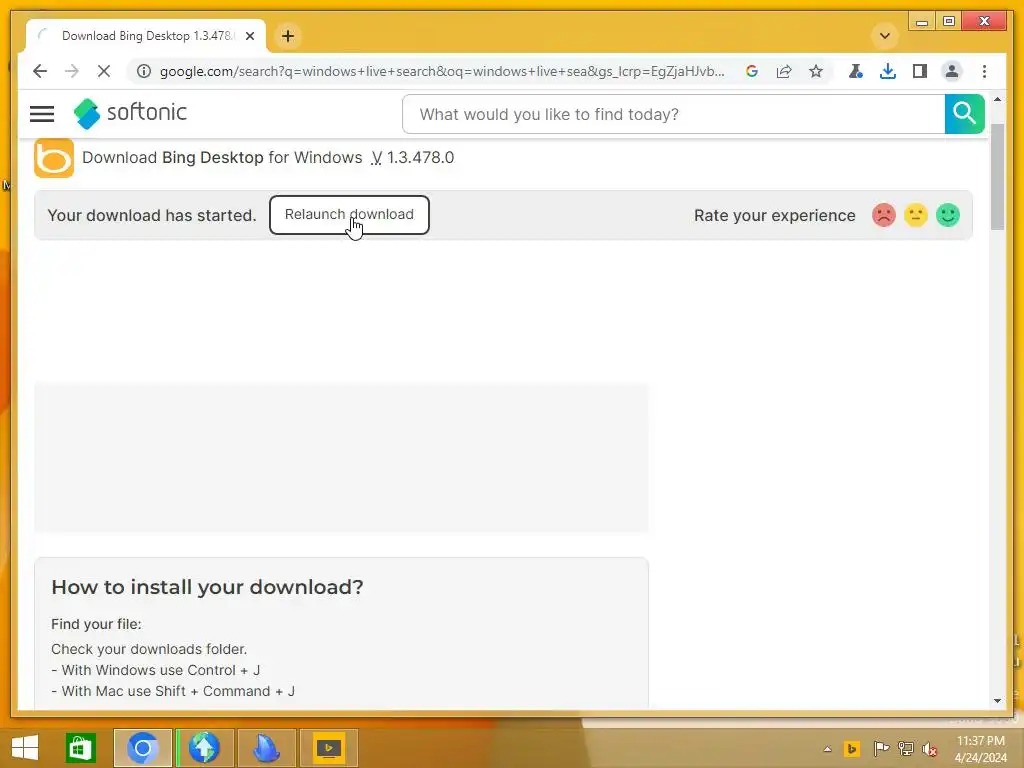Click "Find your file:" text
1024x768 pixels.
[x=96, y=624]
